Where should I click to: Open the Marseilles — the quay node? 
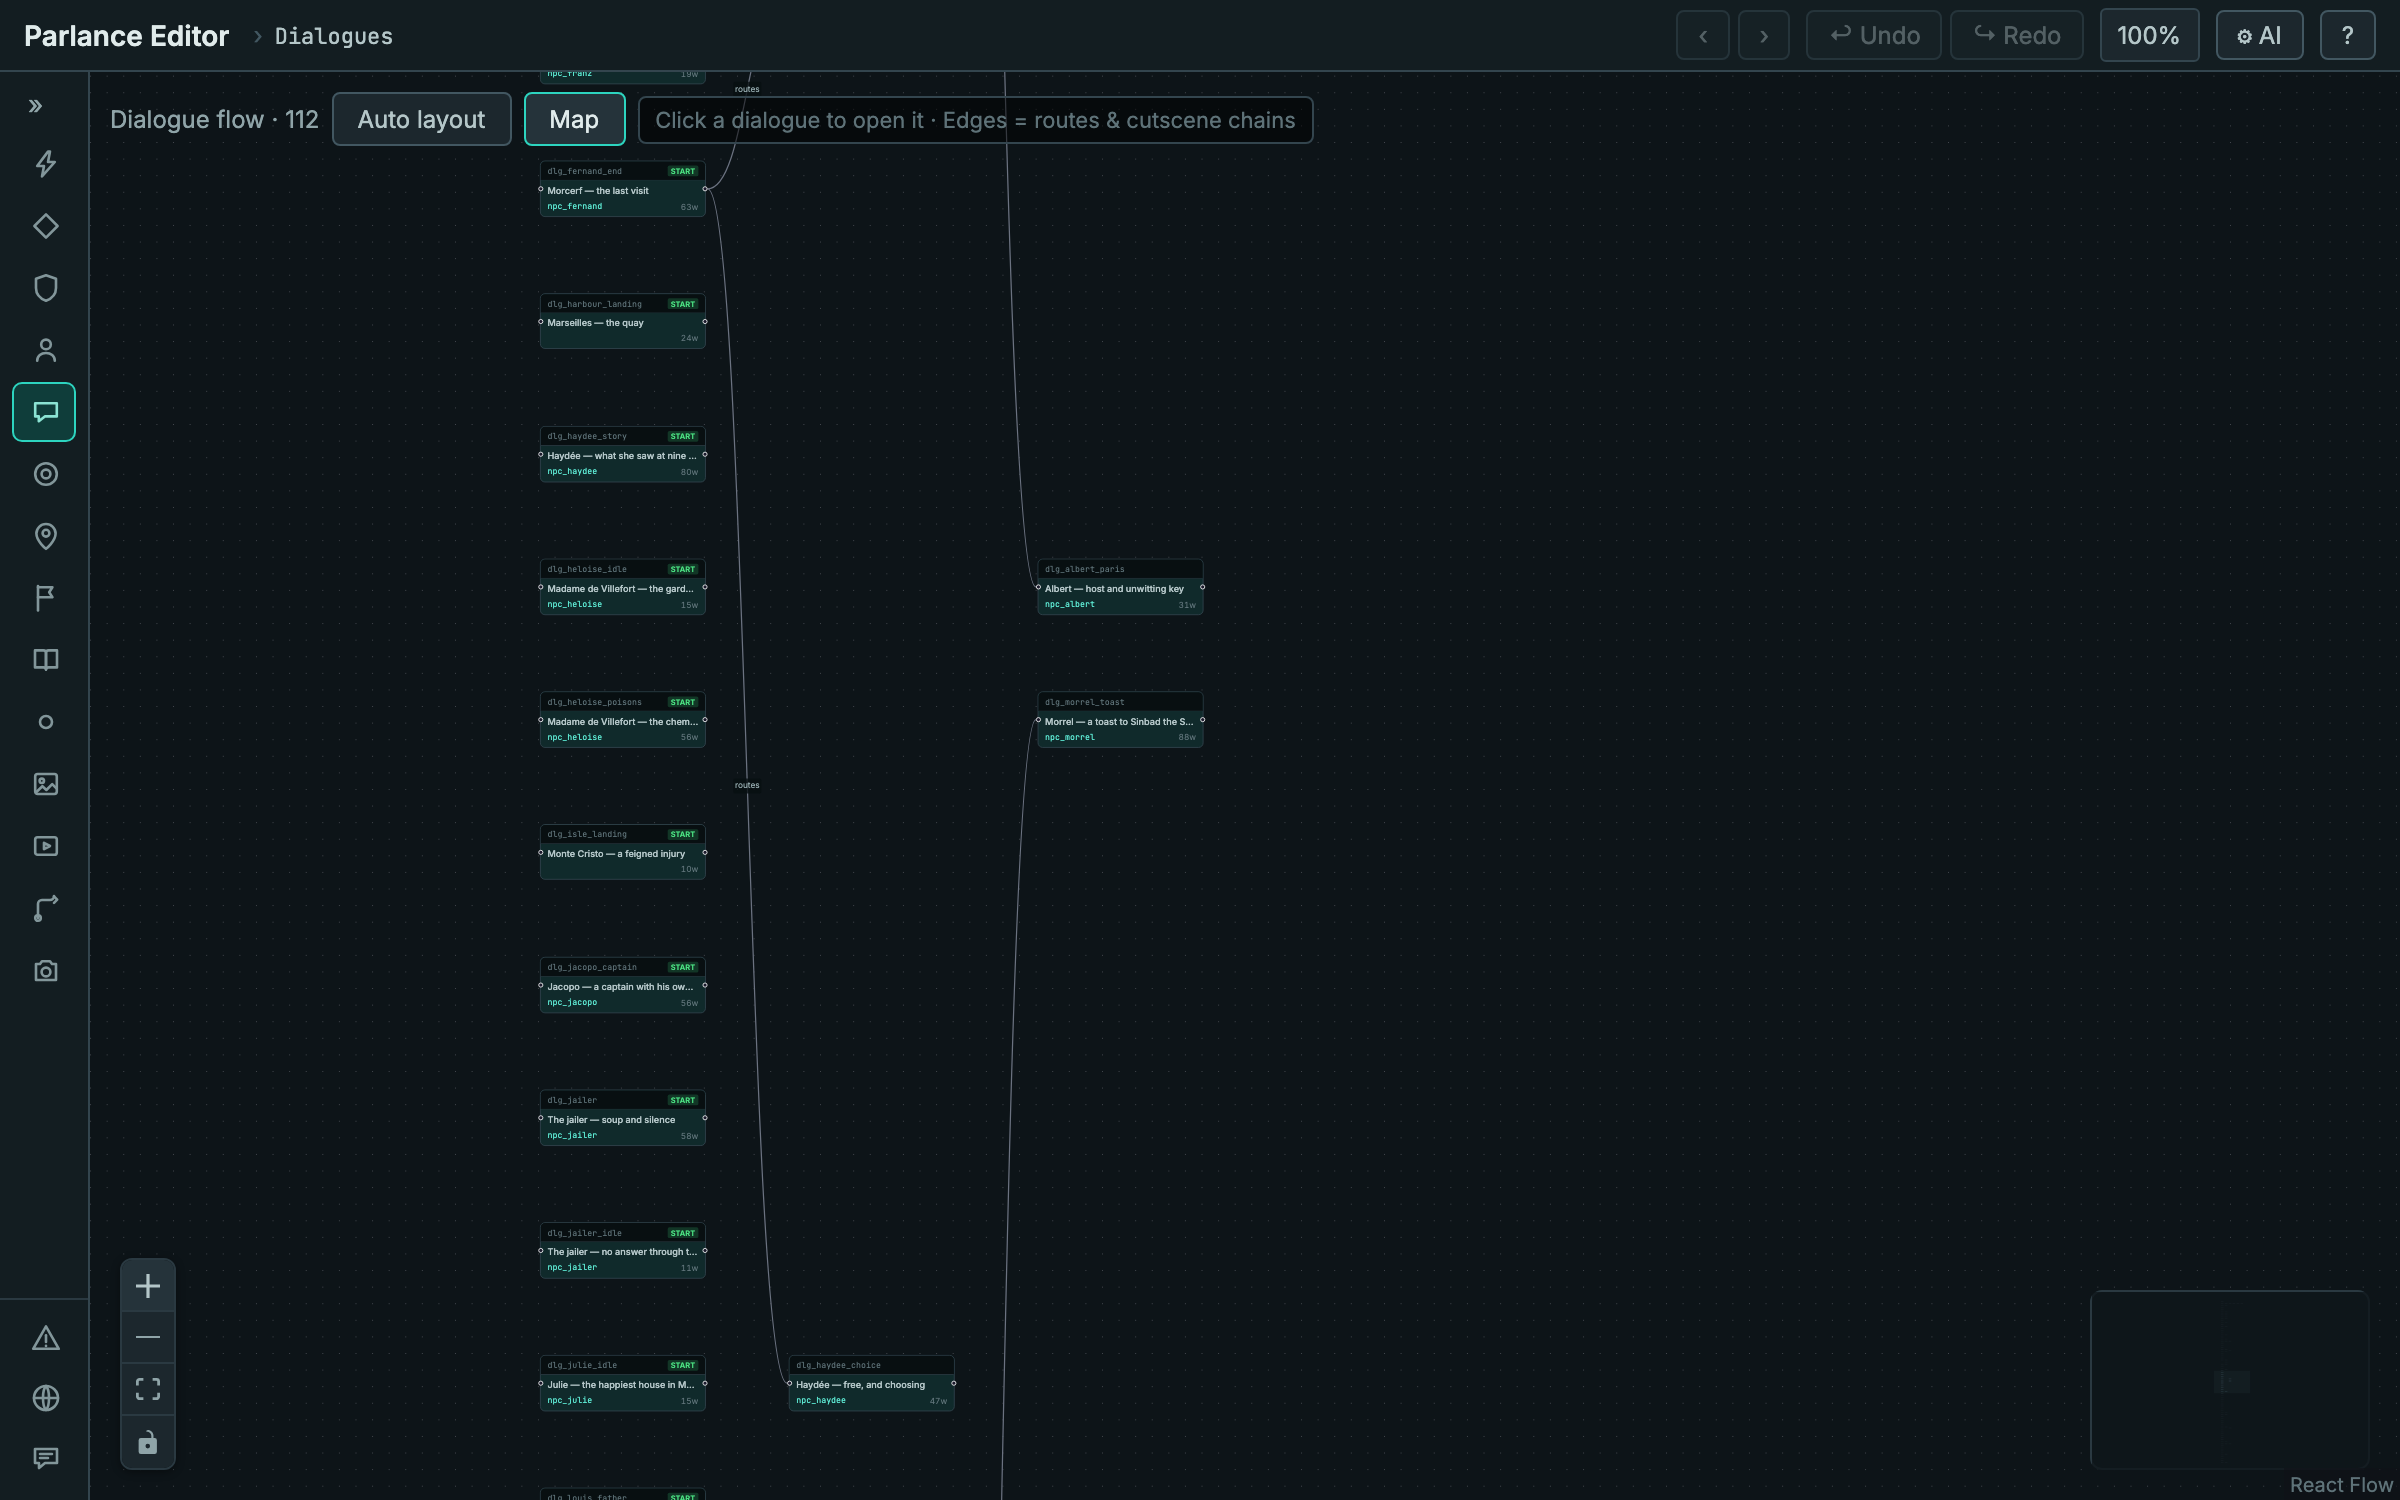click(x=622, y=321)
